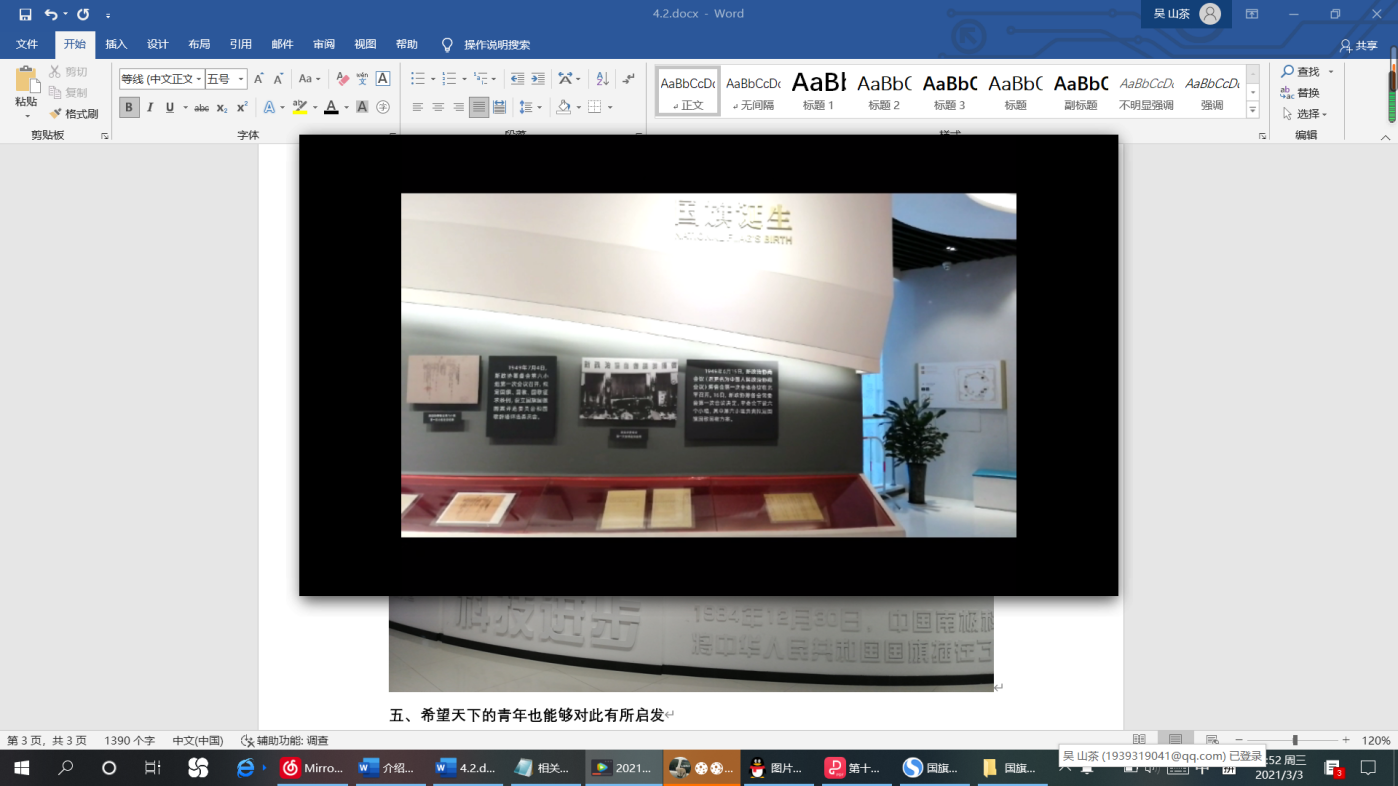Decrease paragraph indent

tap(517, 79)
